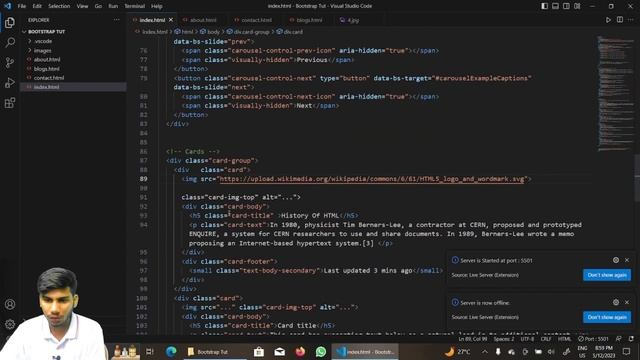Click Don't show again for server offline
The height and width of the screenshot is (360, 640).
point(607,317)
